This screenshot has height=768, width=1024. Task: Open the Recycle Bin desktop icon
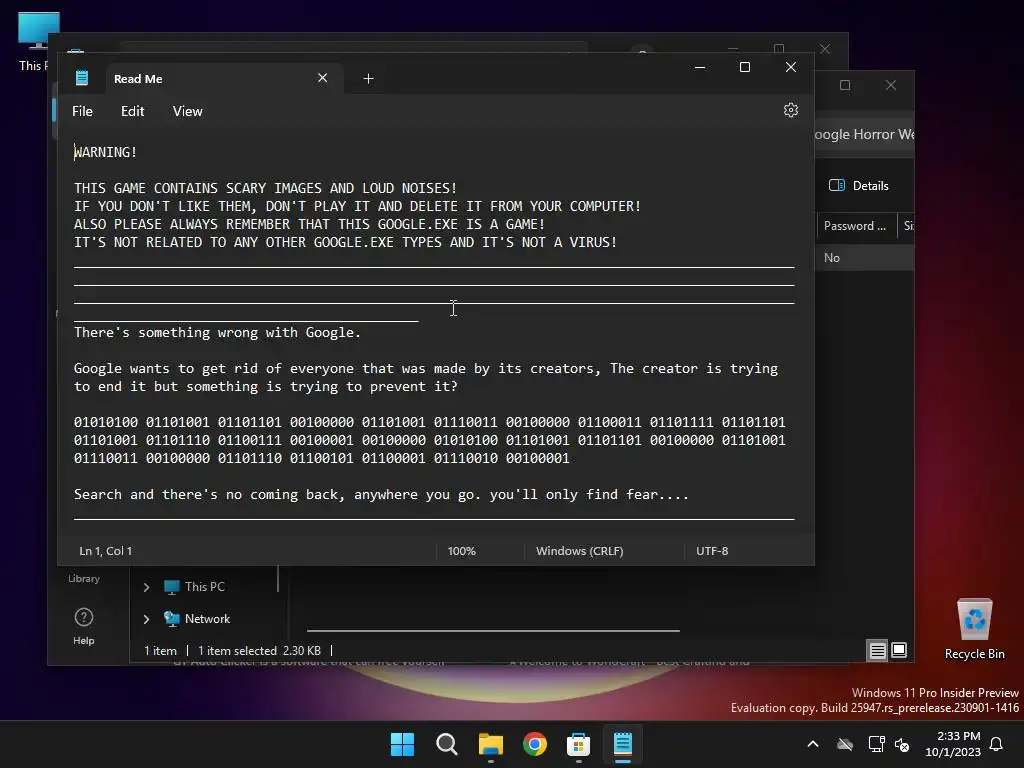click(974, 628)
